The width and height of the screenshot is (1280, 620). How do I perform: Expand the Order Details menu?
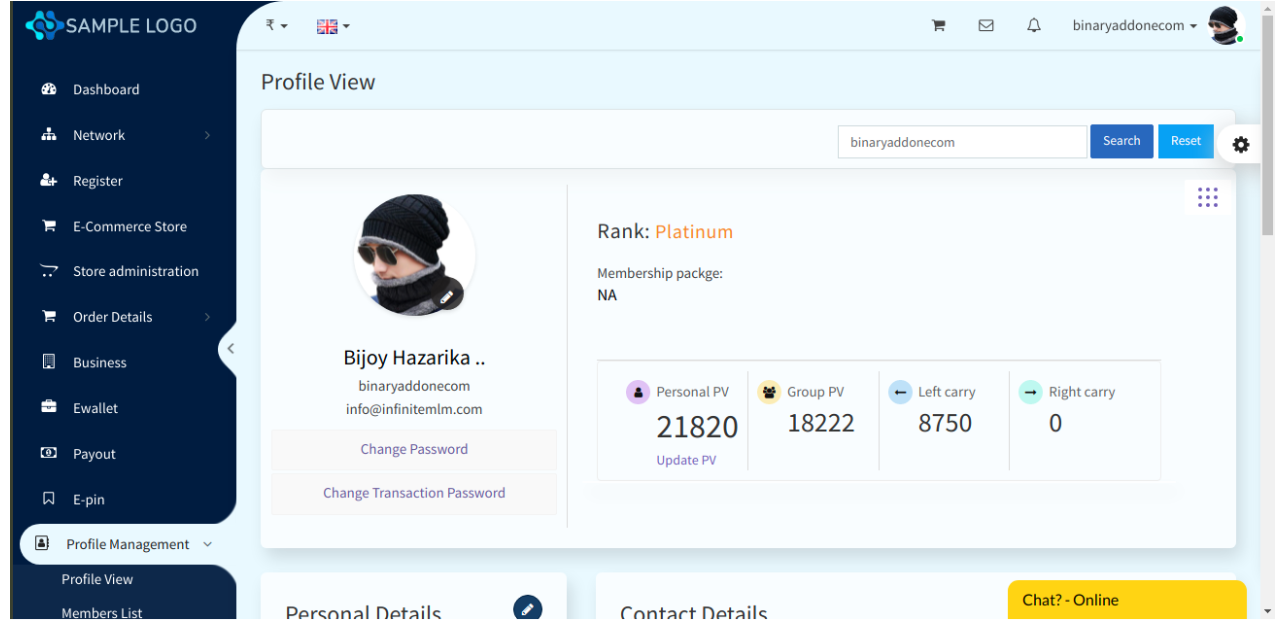click(x=112, y=316)
